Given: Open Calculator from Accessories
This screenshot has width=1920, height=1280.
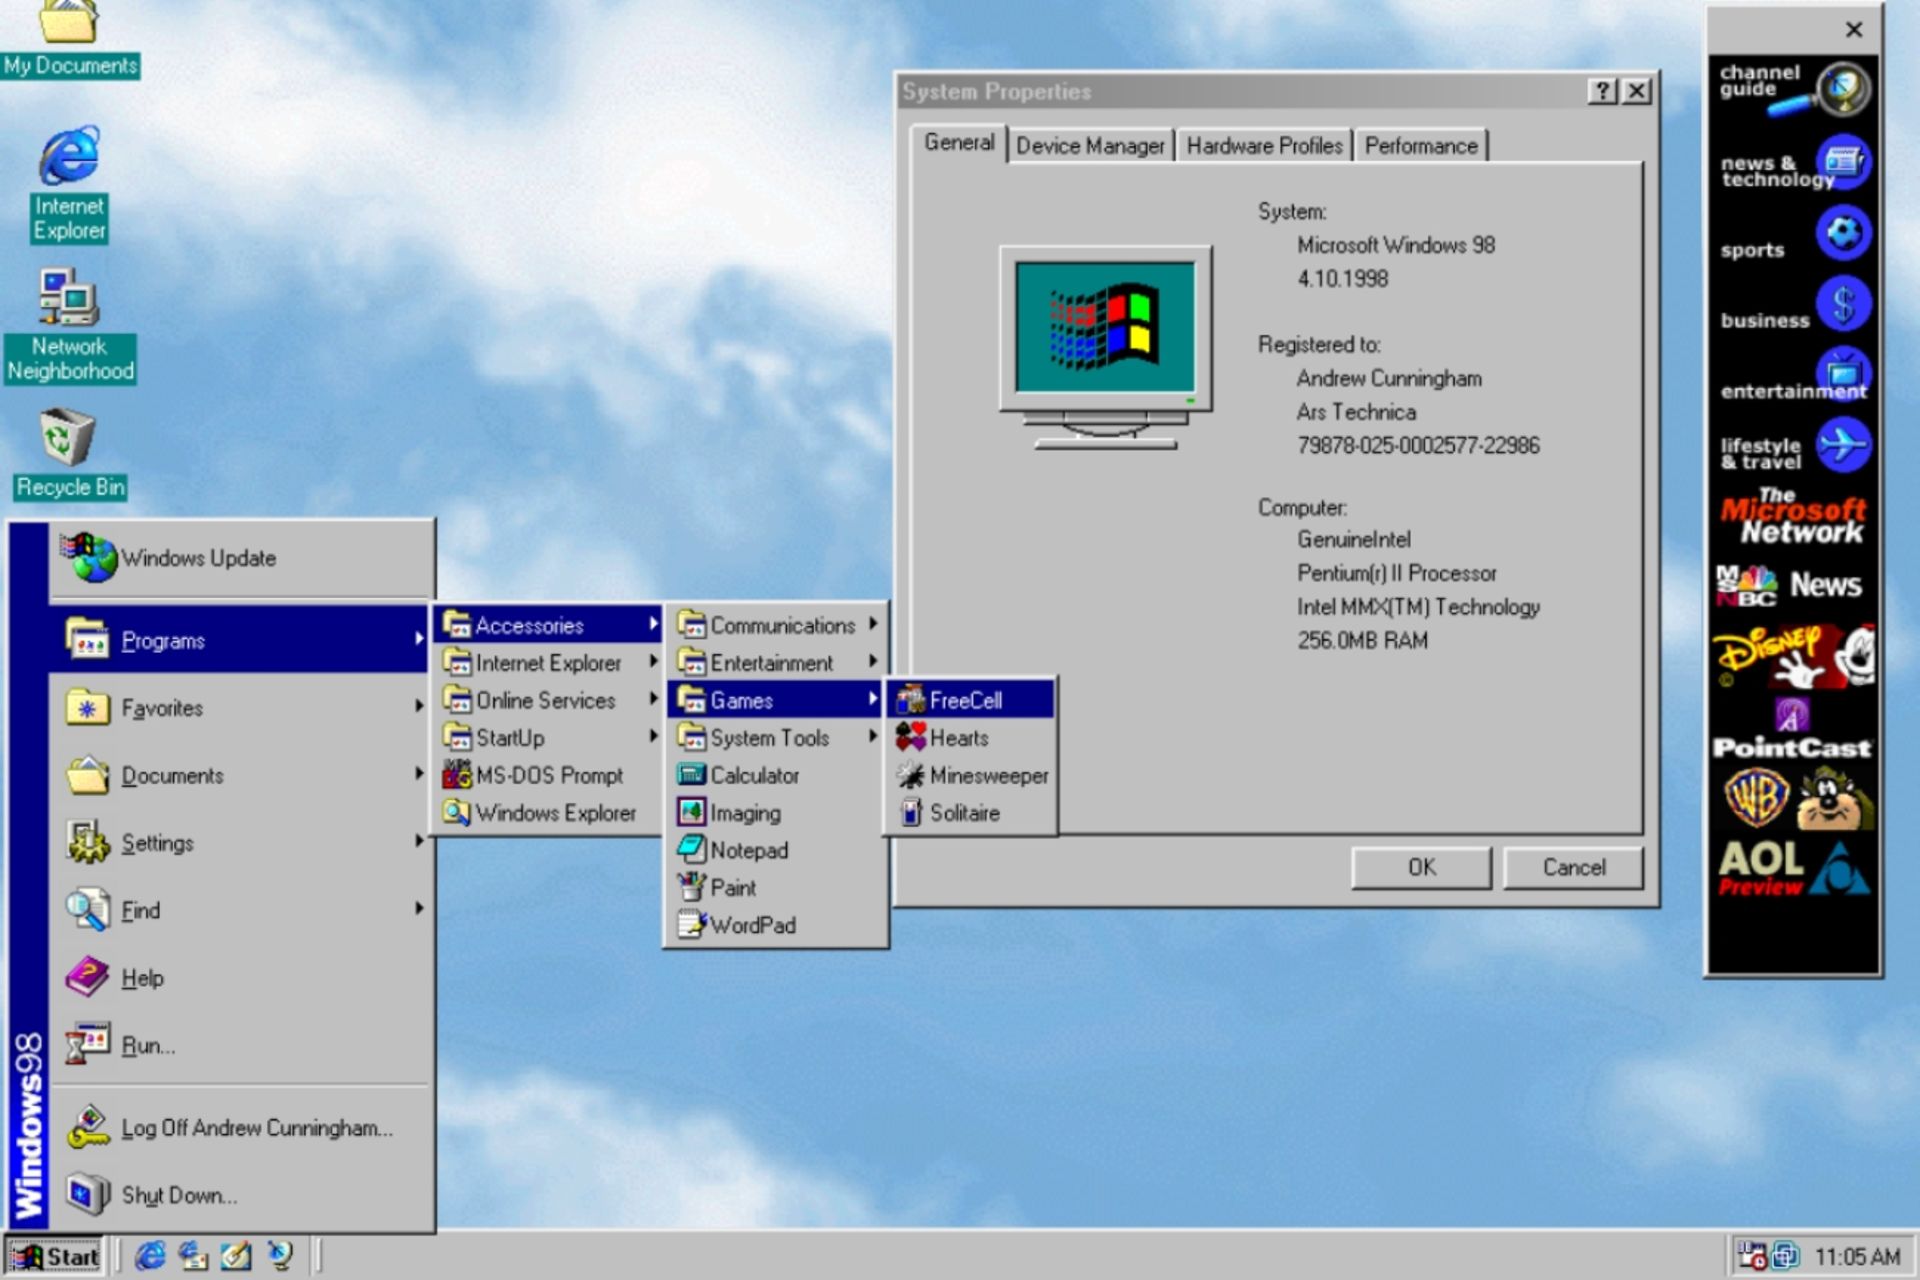Looking at the screenshot, I should tap(776, 775).
